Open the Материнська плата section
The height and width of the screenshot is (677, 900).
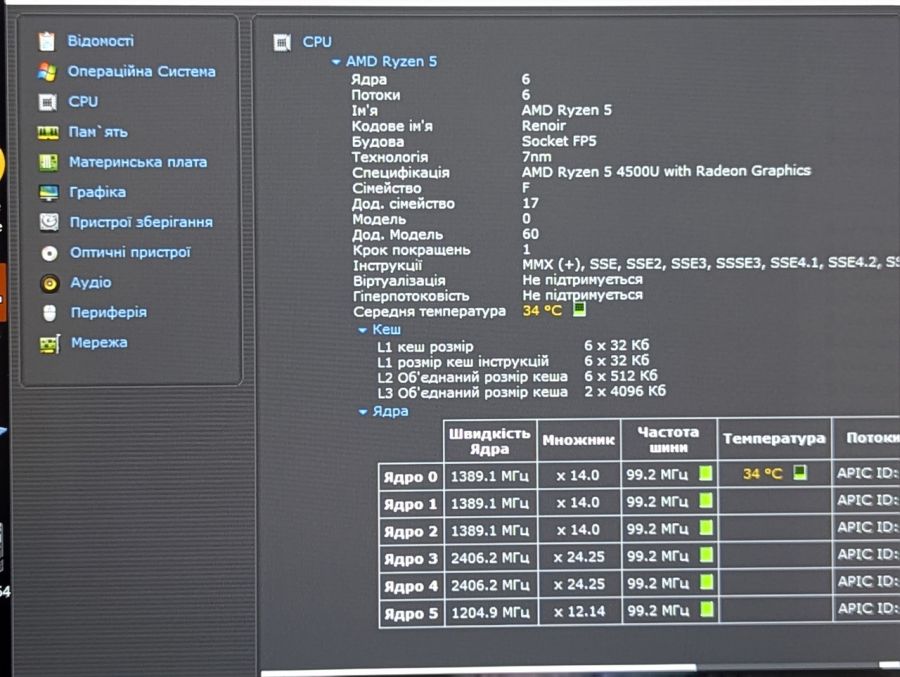coord(138,163)
